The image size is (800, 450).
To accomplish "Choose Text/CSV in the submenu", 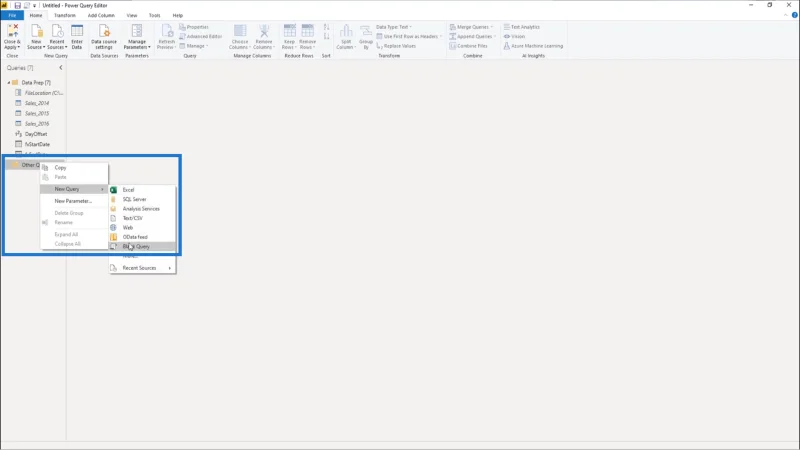I will (142, 218).
